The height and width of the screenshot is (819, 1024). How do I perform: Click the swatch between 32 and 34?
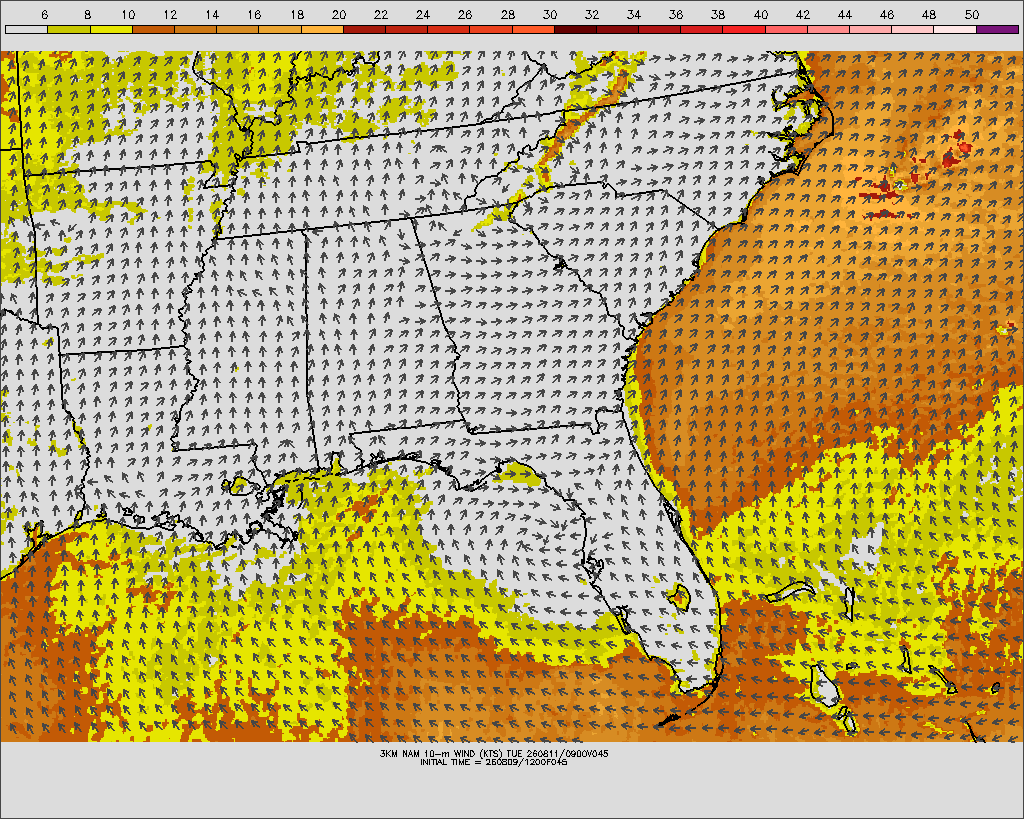(617, 29)
